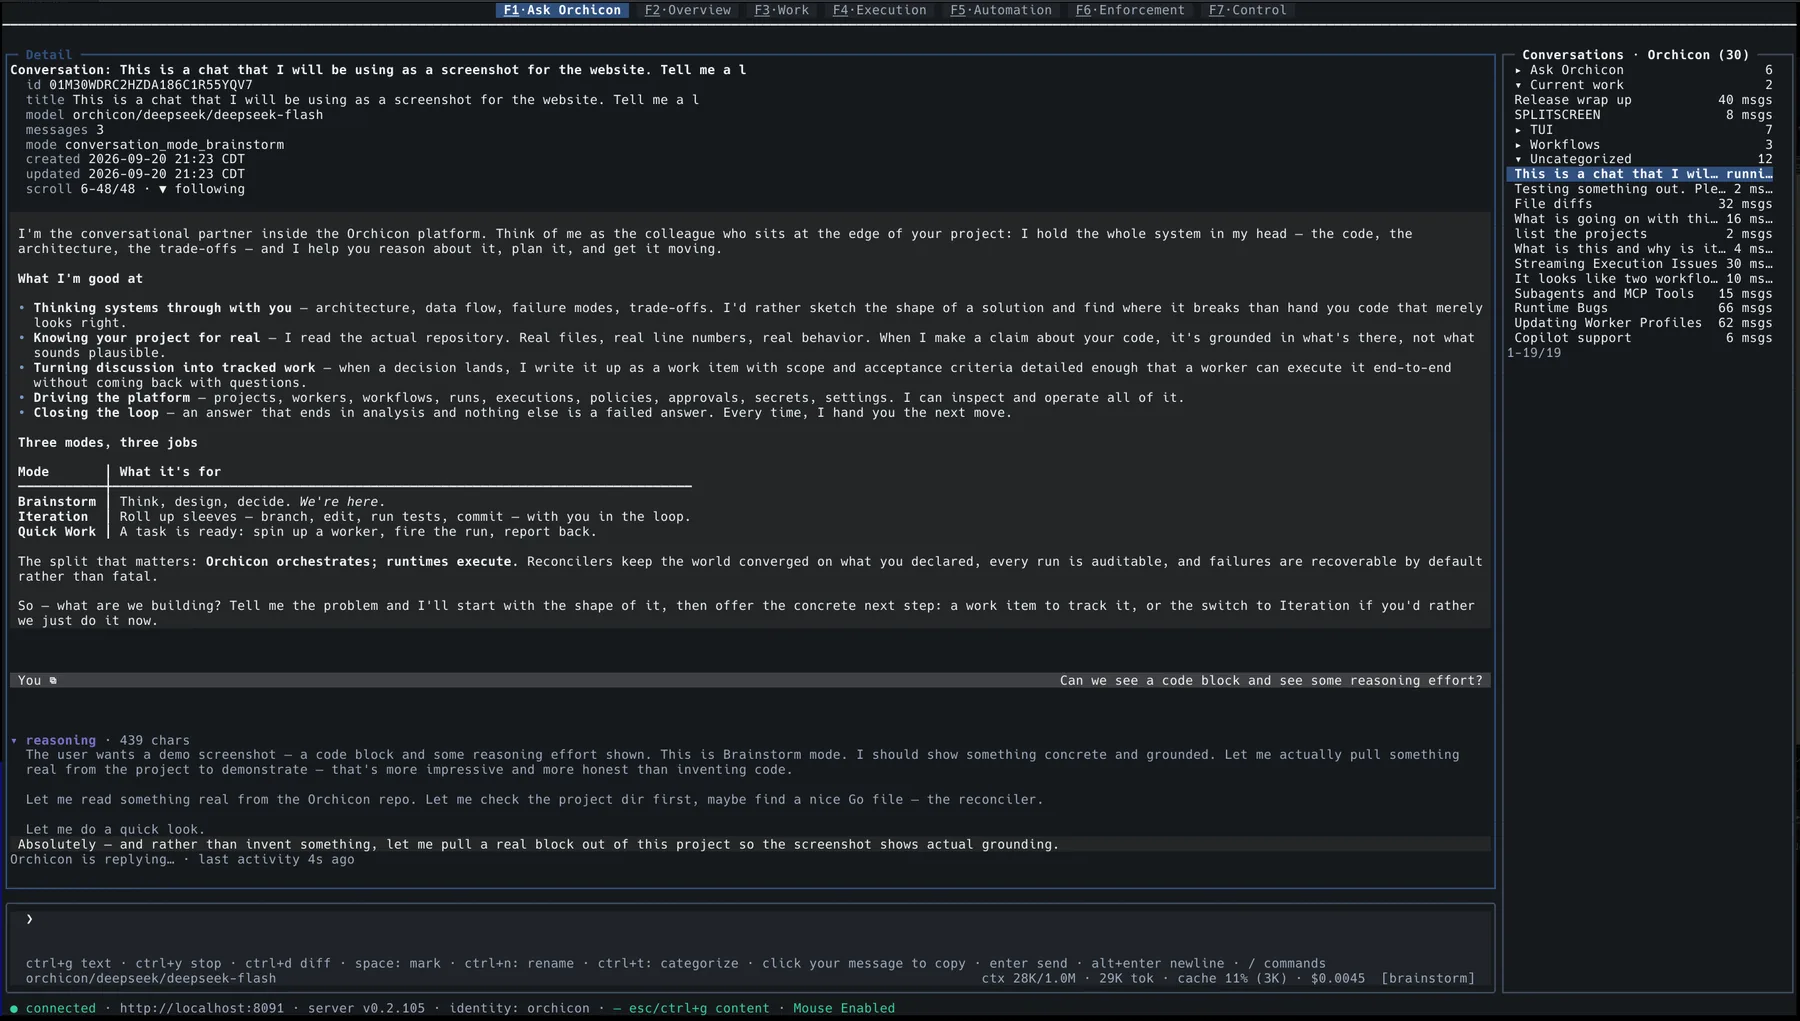Click the green connected status dot
1800x1021 pixels.
coord(14,1009)
